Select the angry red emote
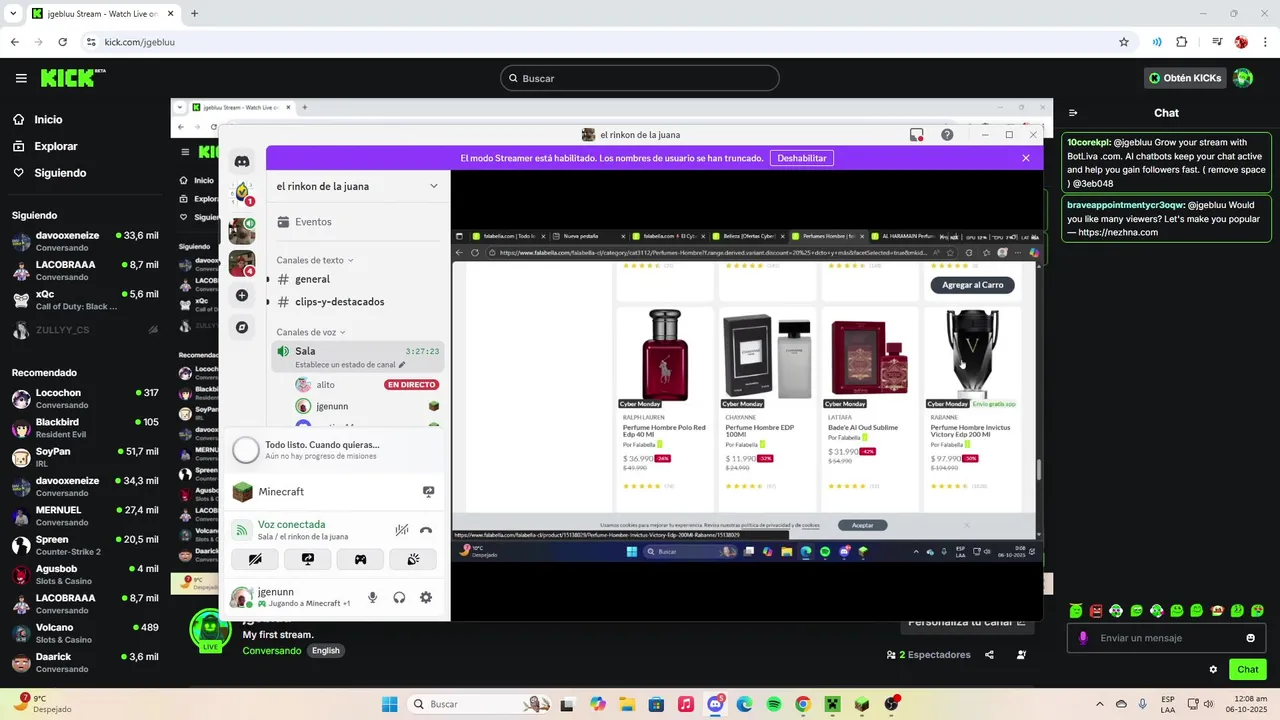The height and width of the screenshot is (720, 1280). 1096,610
